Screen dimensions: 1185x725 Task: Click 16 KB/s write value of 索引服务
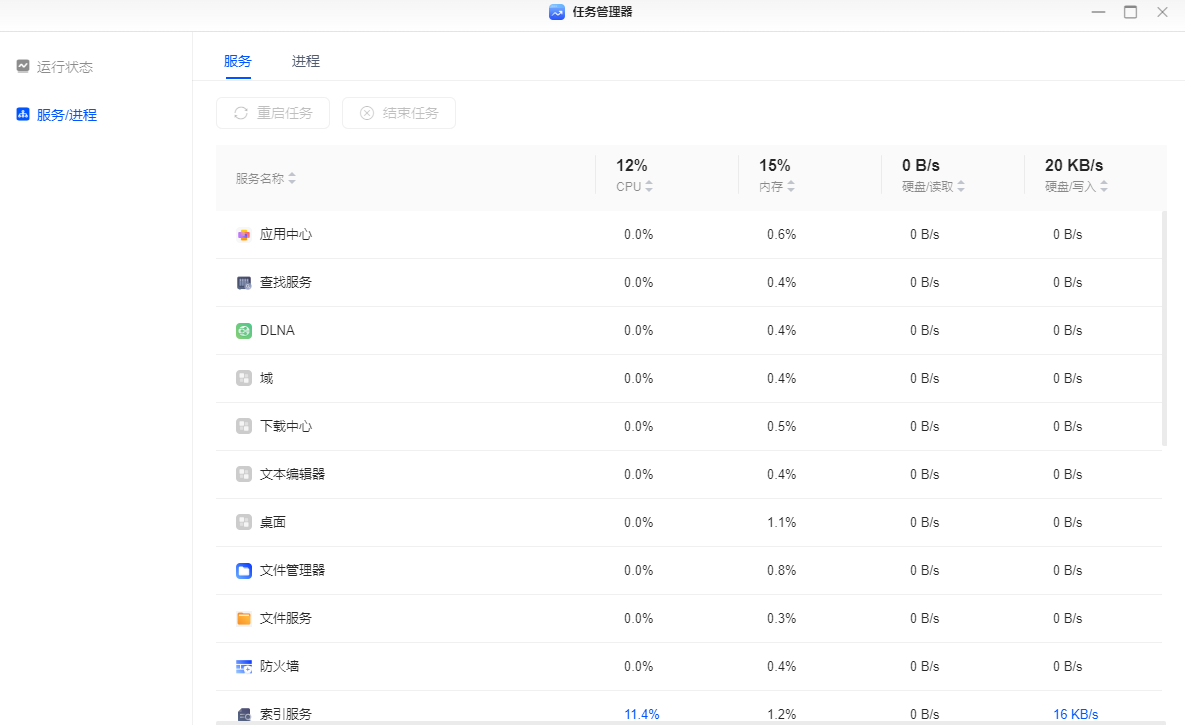(x=1075, y=714)
